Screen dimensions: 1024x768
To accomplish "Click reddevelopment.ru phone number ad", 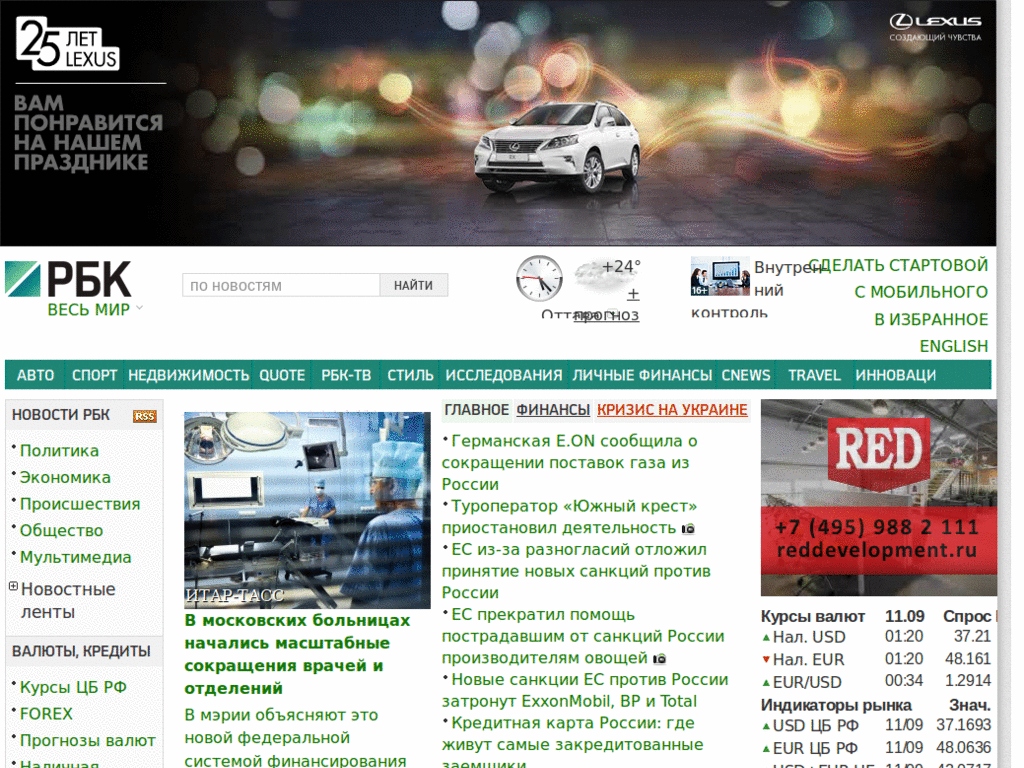I will (x=877, y=539).
